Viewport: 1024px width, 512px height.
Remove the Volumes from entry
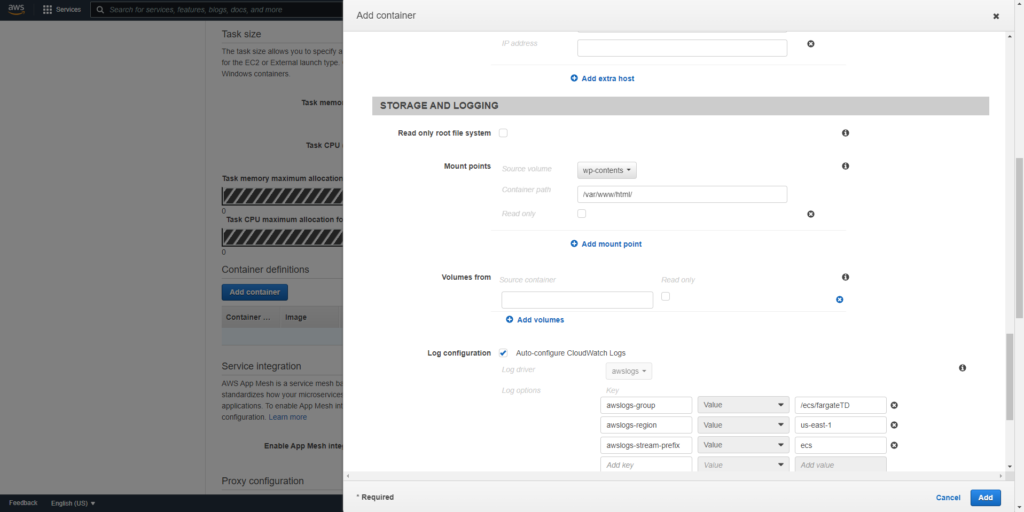click(840, 300)
